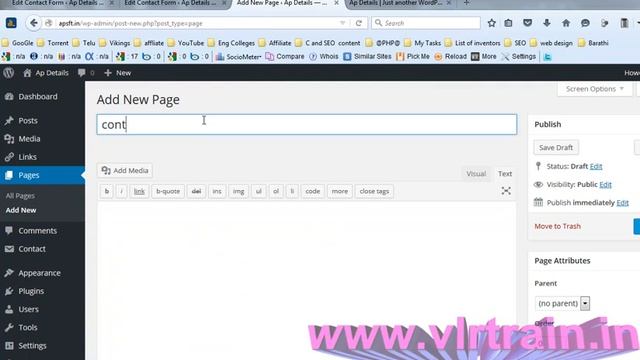
Task: Click the browser Search box
Action: 426,23
